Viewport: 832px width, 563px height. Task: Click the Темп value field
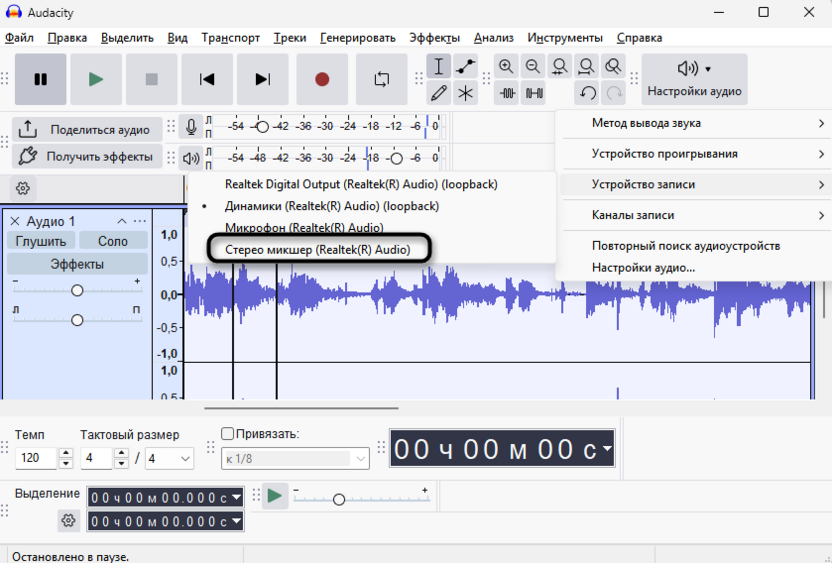pos(36,458)
